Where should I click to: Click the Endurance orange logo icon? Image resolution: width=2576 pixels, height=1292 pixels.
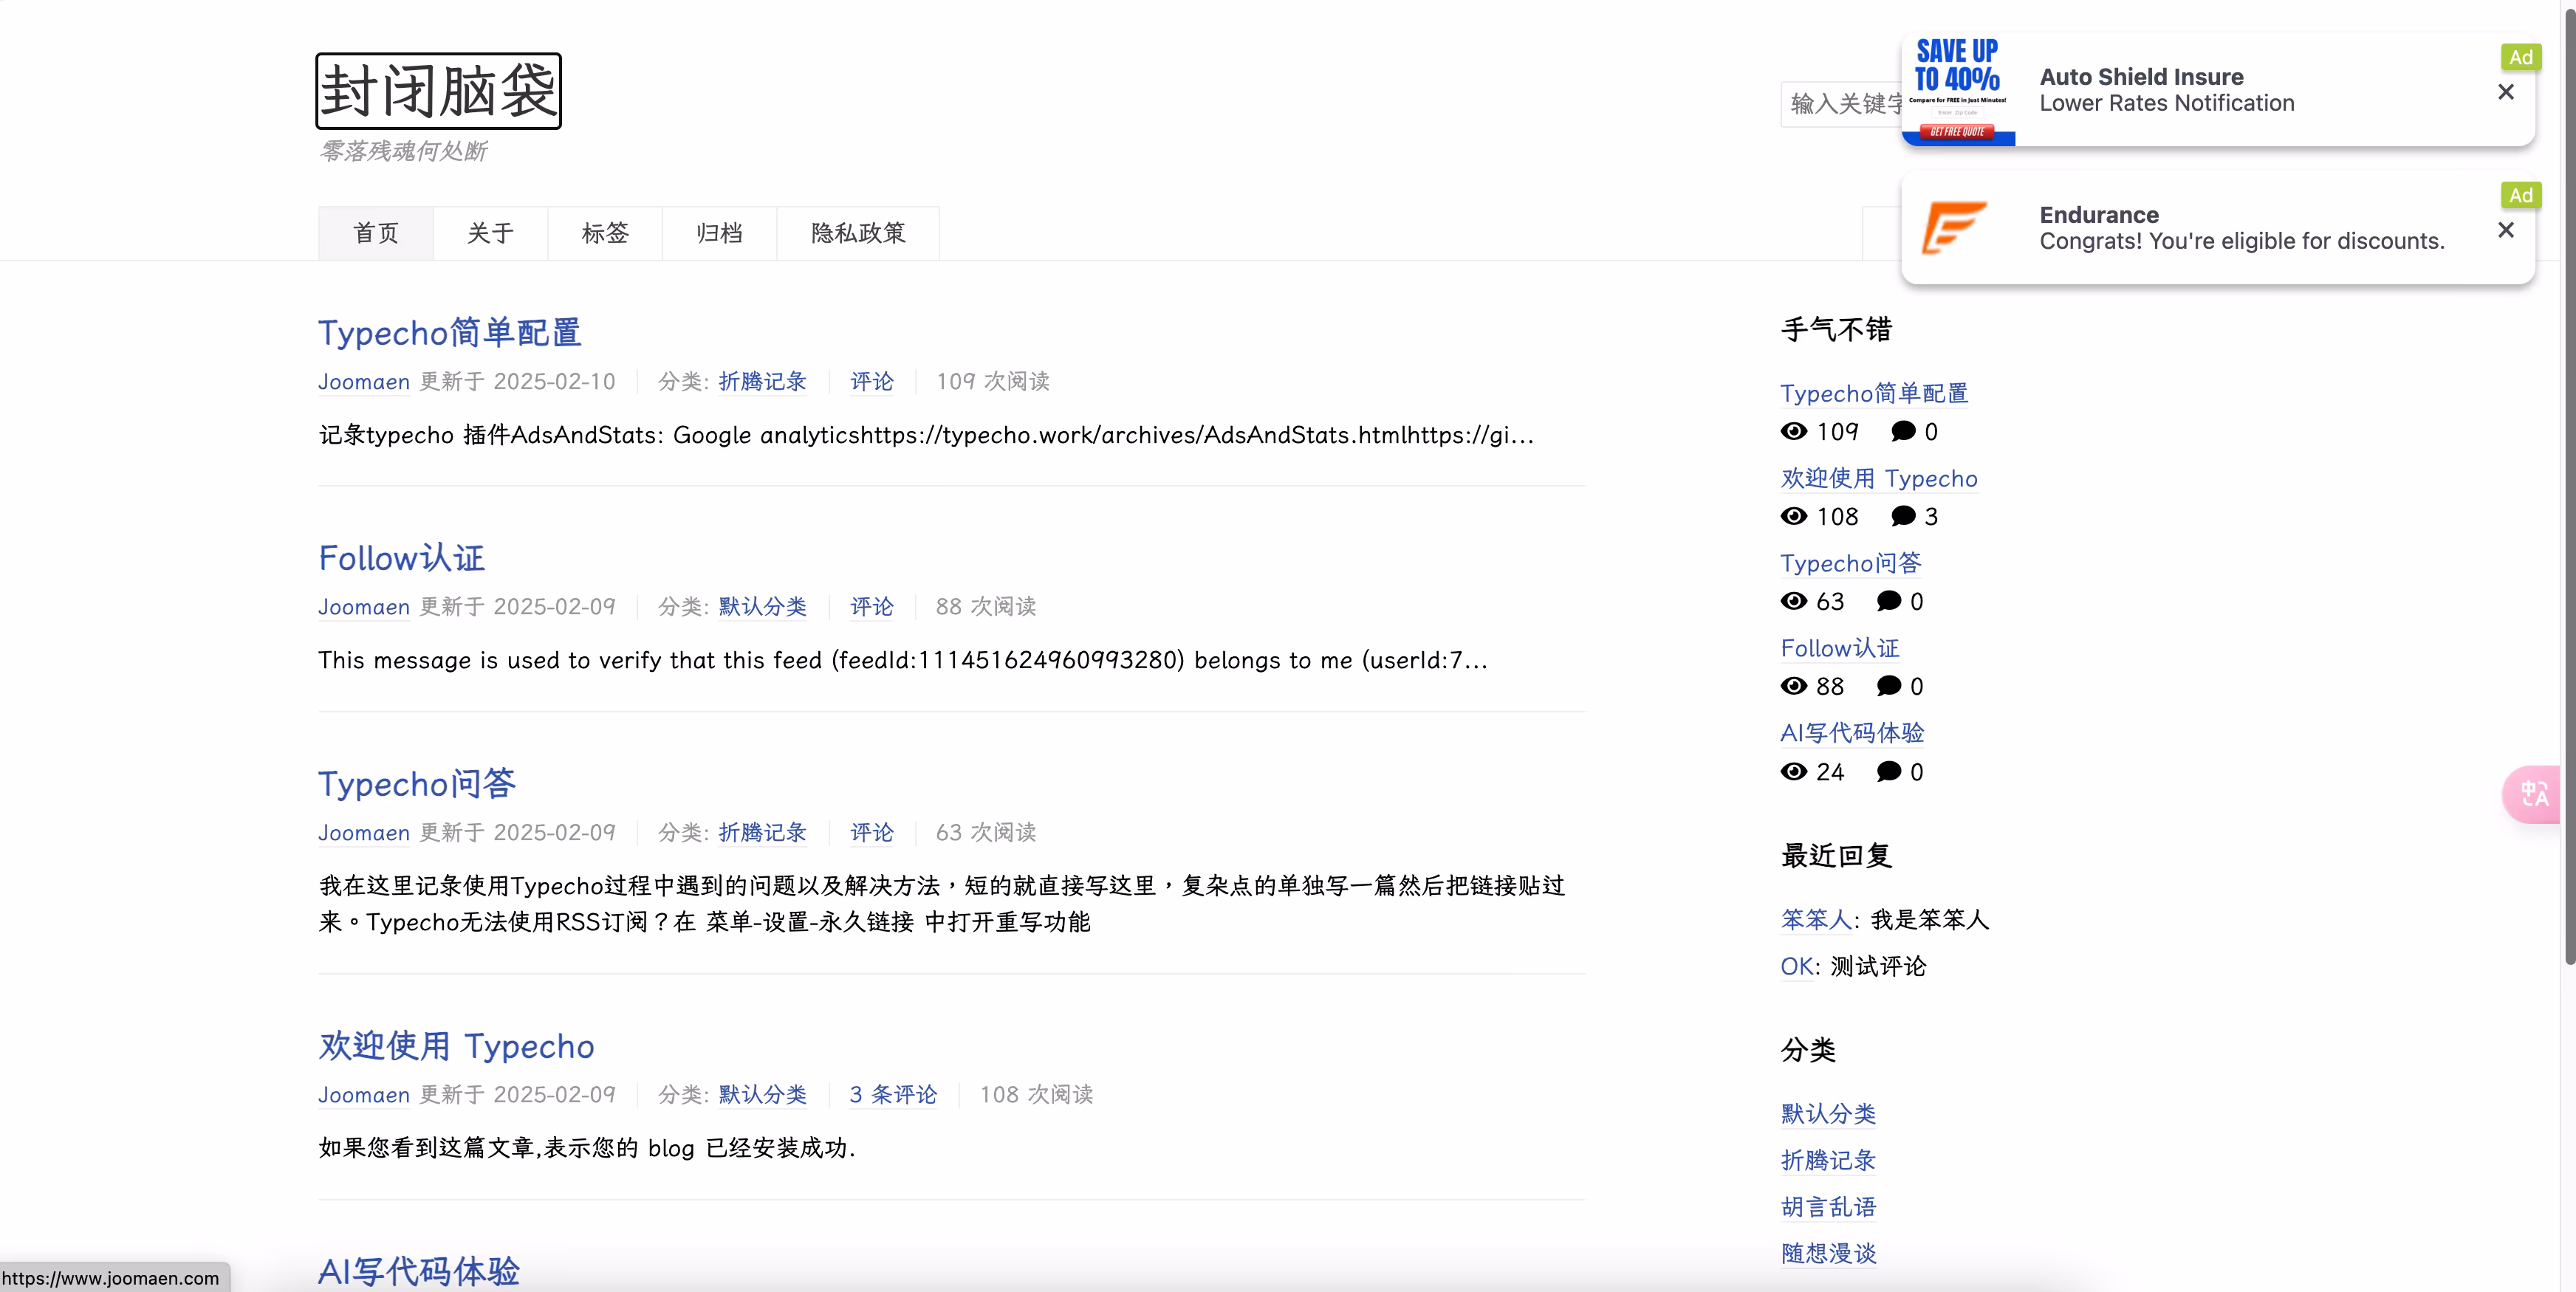coord(1954,228)
